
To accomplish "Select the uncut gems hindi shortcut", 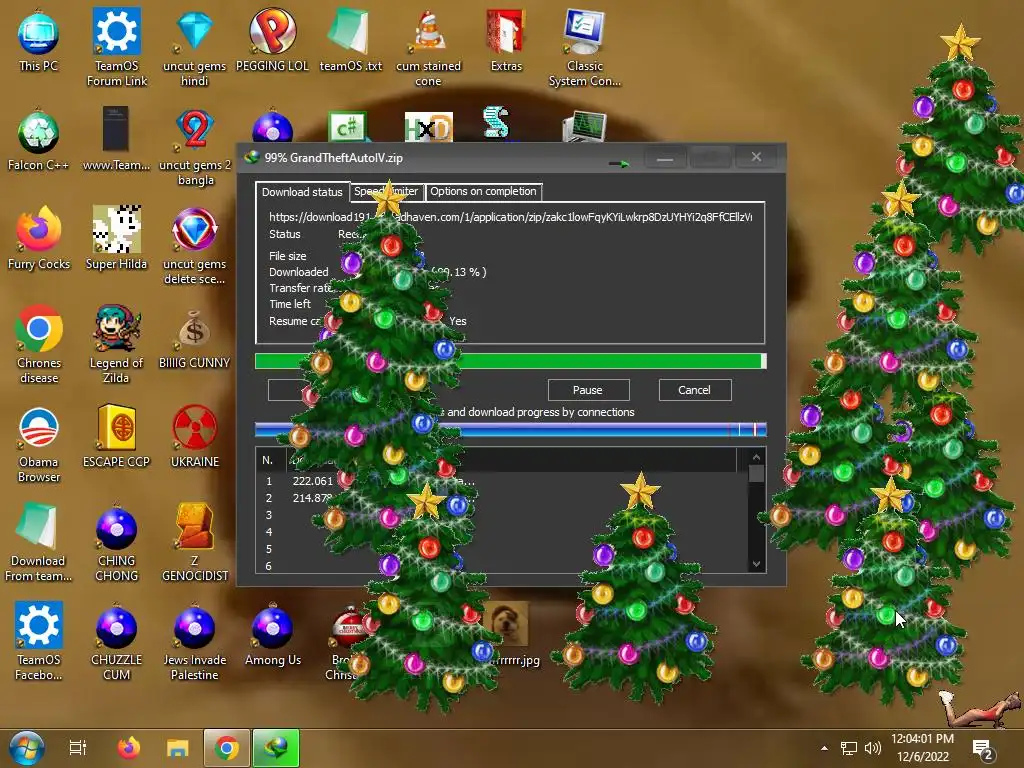I will [195, 47].
